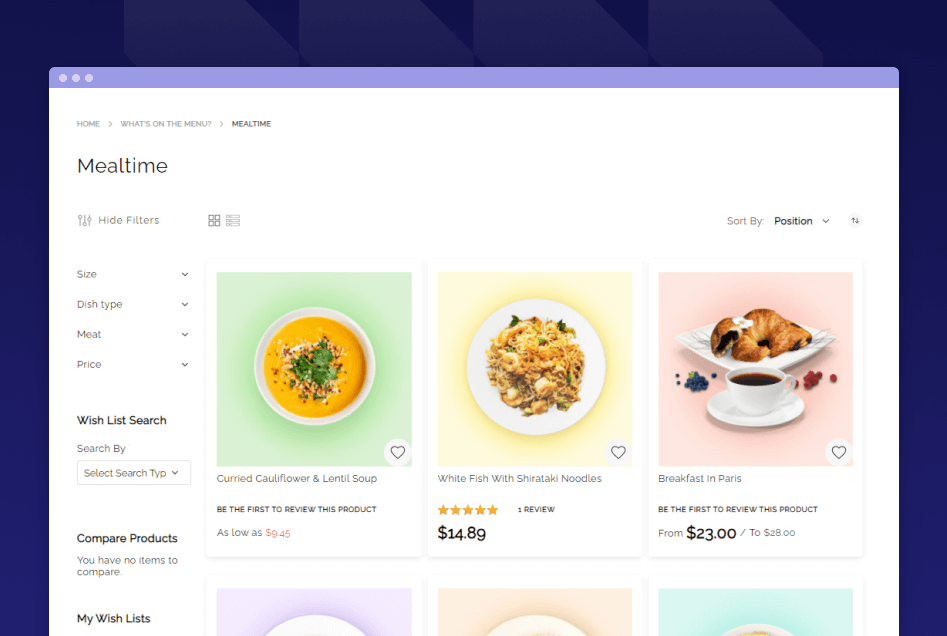Image resolution: width=947 pixels, height=636 pixels.
Task: Open What's On The Menu breadcrumb
Action: [x=165, y=124]
